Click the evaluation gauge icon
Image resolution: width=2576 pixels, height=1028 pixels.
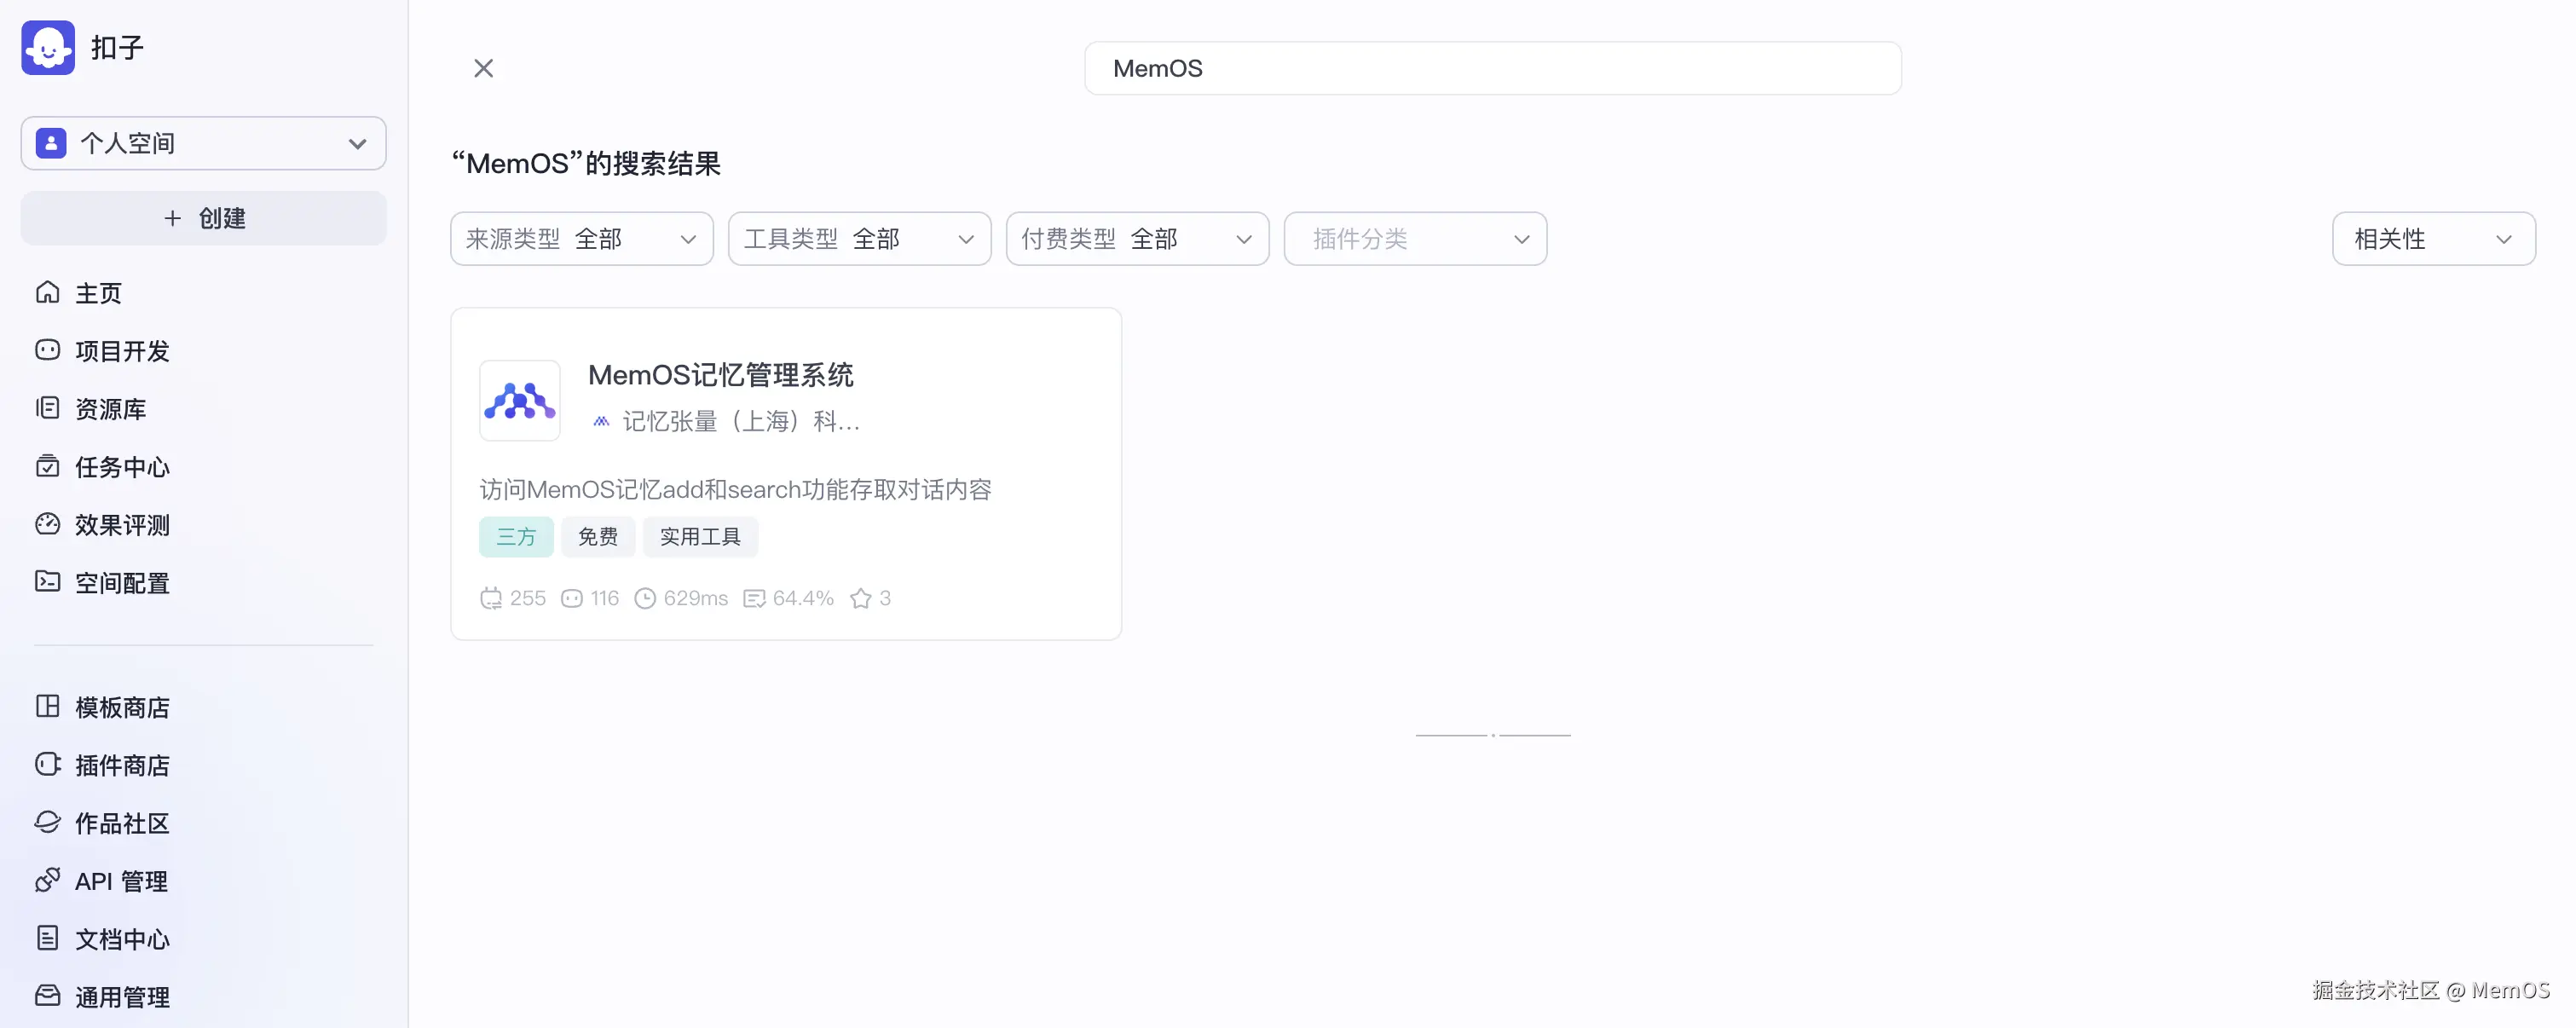[x=47, y=524]
